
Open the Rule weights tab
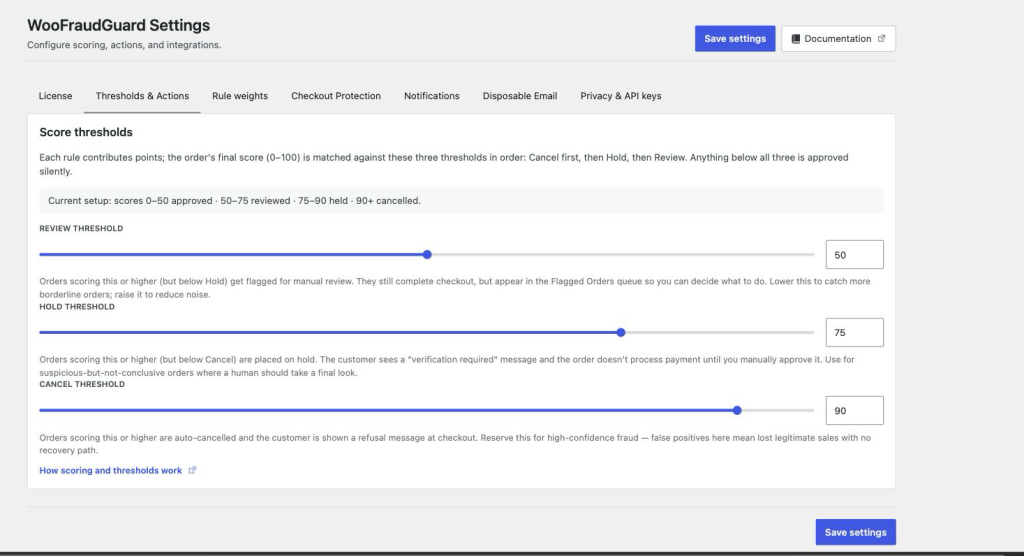240,96
